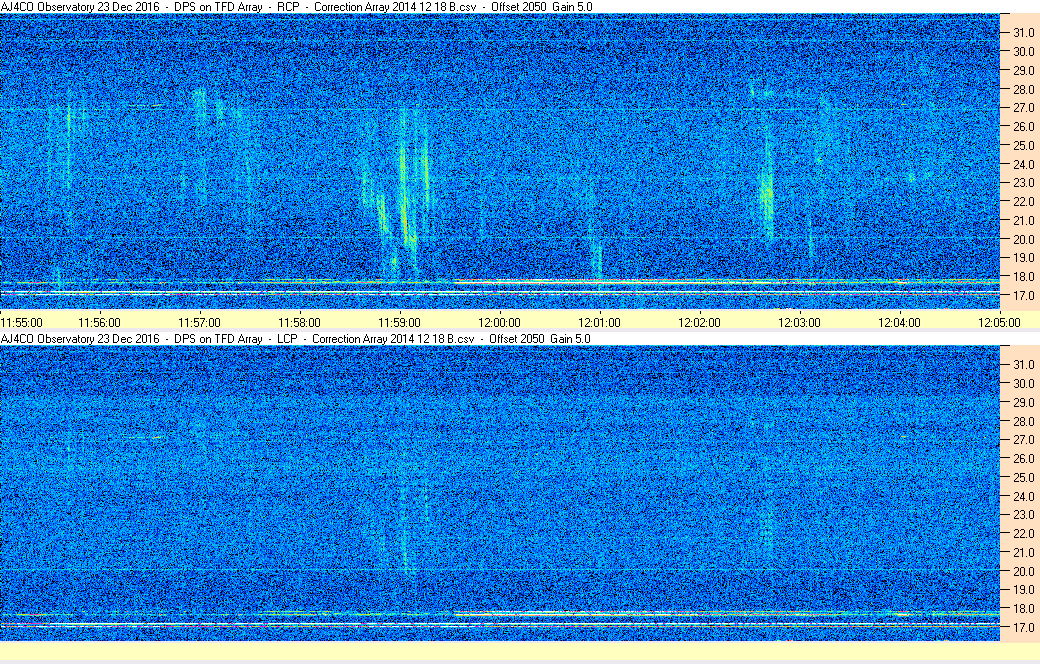Pick the 23.0 frequency label in LCP panel
1040x664 pixels.
[x=1023, y=515]
